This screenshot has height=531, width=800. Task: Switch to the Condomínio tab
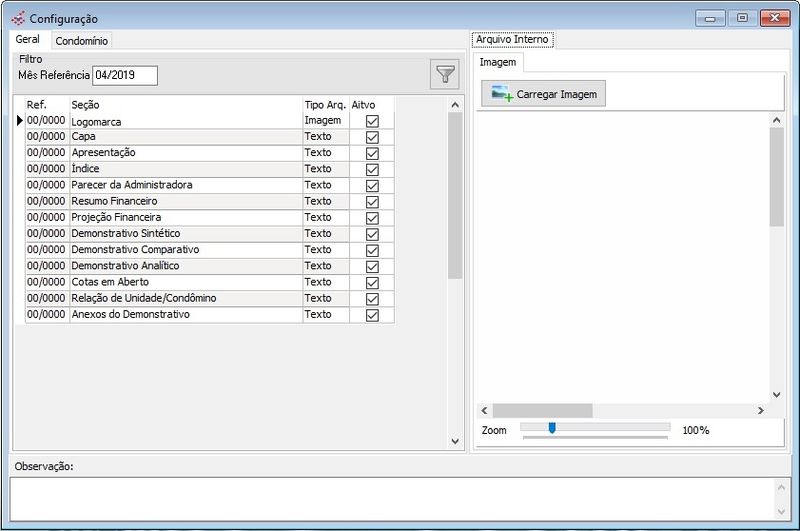pos(82,41)
